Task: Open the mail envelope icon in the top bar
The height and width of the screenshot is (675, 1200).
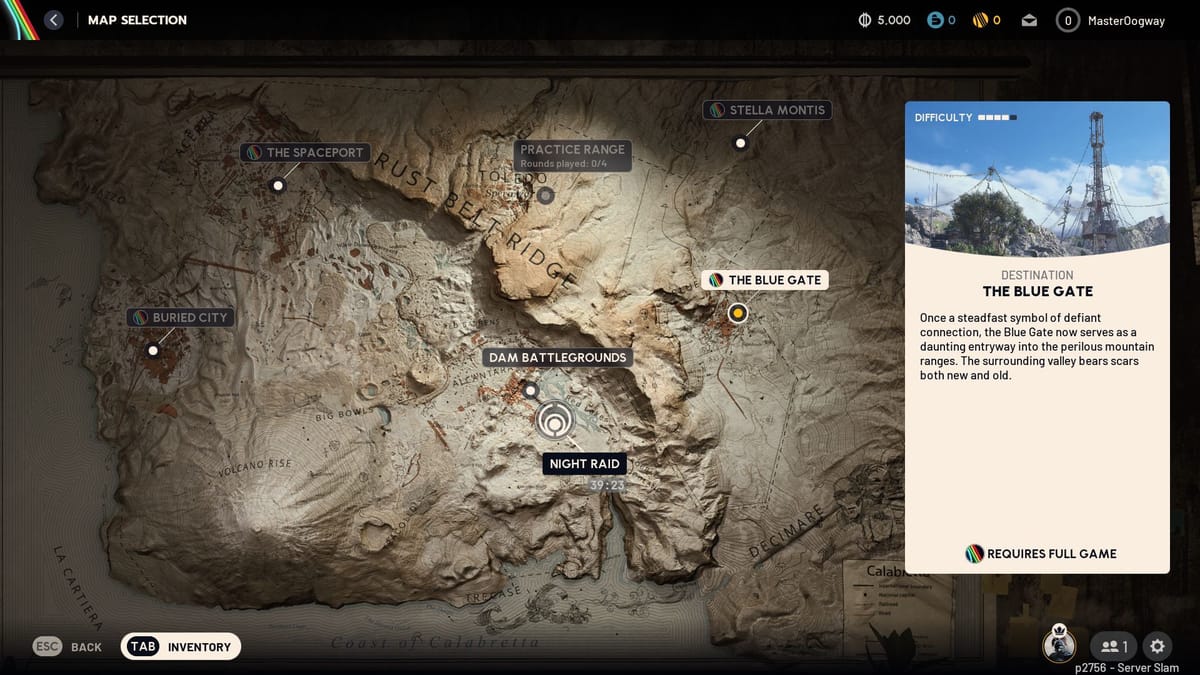Action: coord(1030,19)
